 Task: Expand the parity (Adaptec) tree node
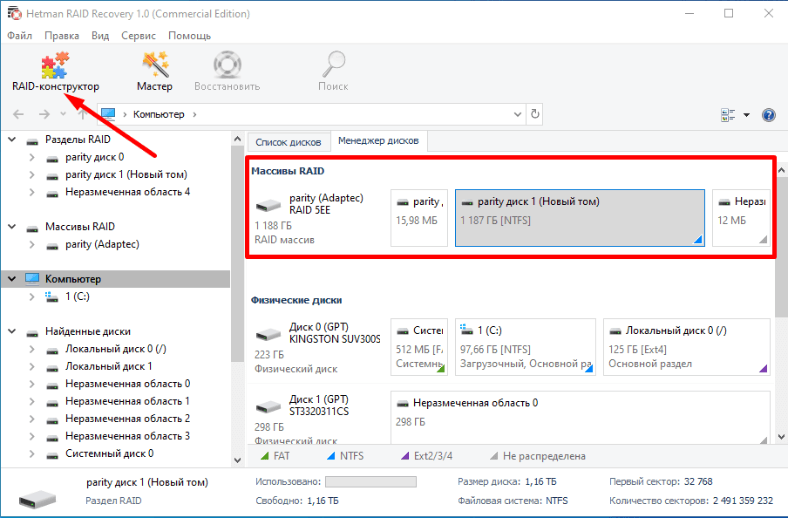tap(32, 245)
